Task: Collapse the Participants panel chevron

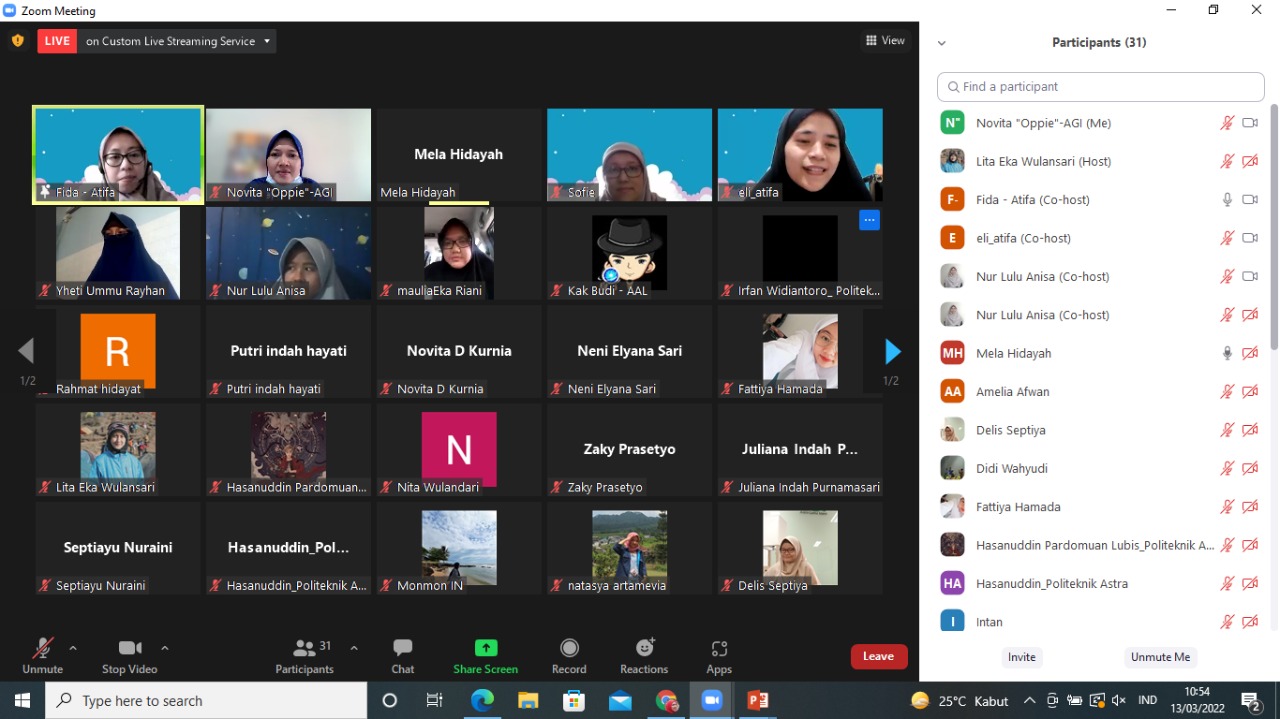Action: 941,43
